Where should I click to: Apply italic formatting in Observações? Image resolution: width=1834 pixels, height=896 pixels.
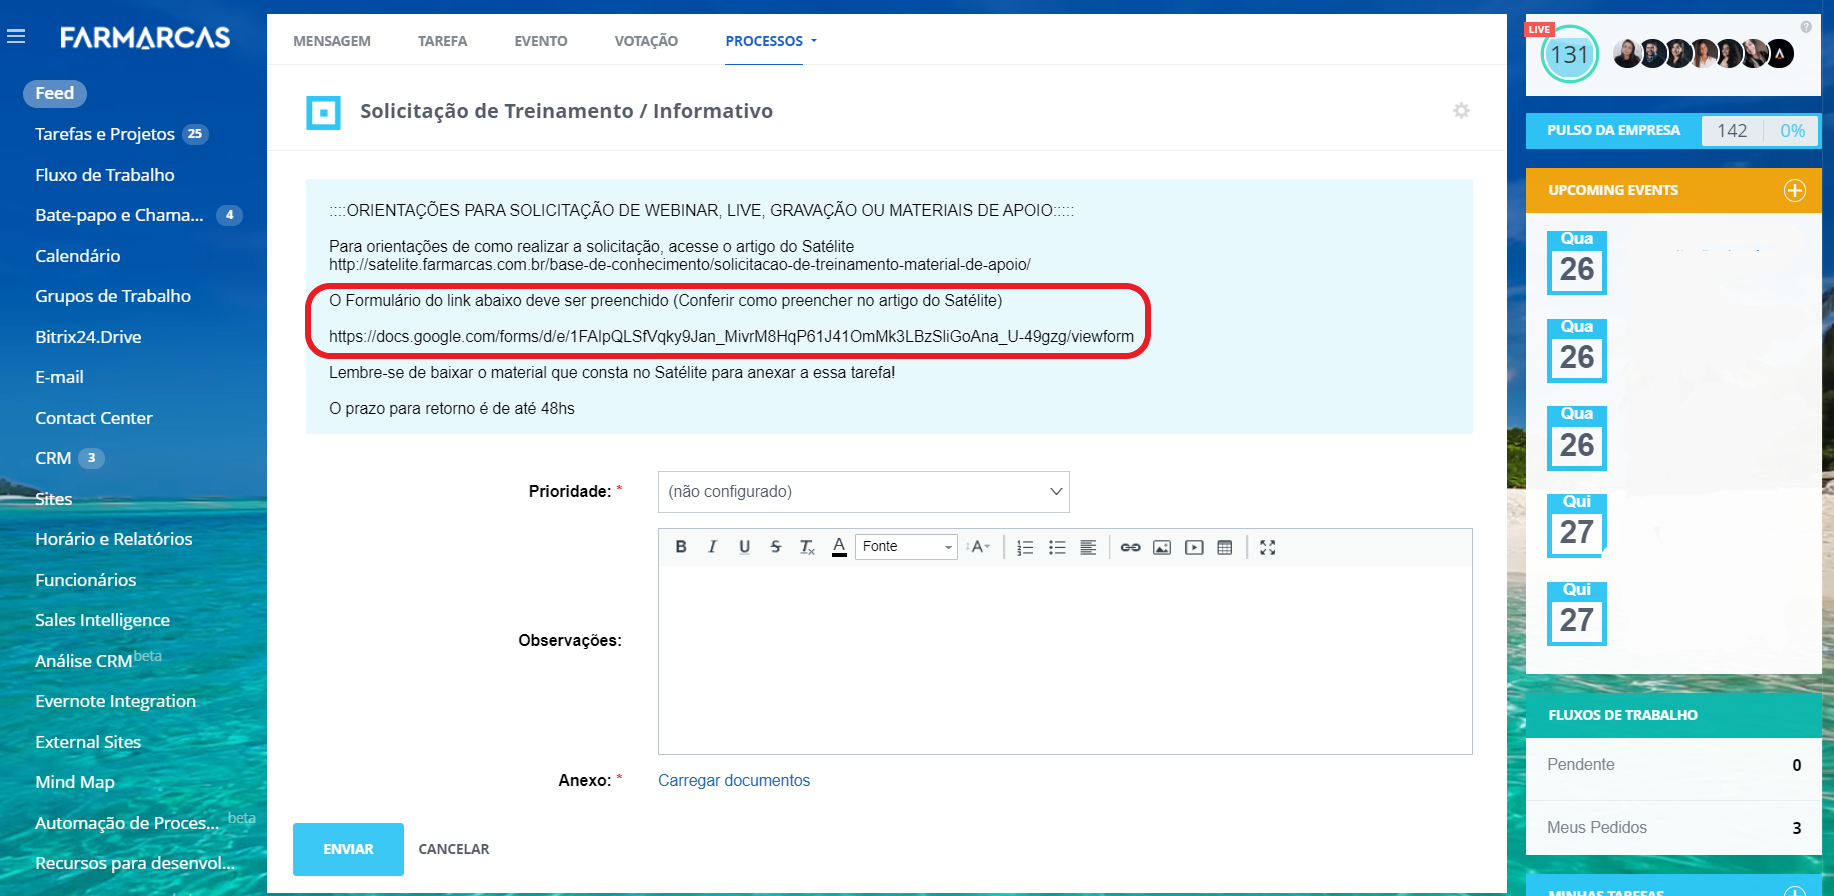pyautogui.click(x=712, y=547)
